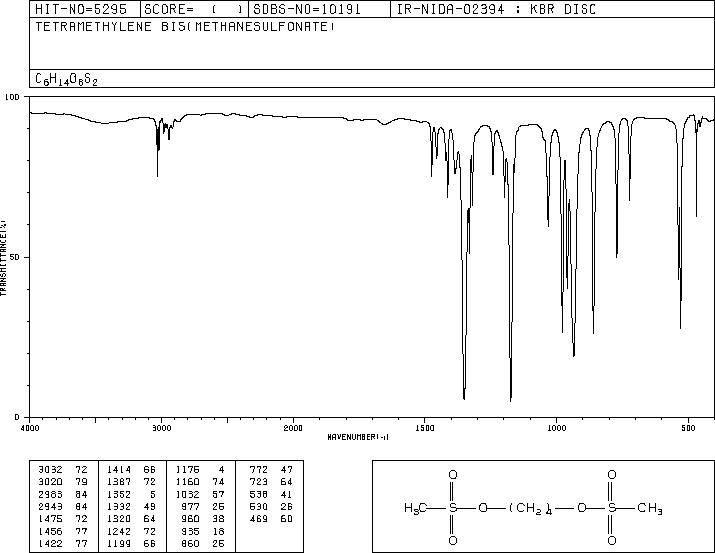Image resolution: width=715 pixels, height=553 pixels.
Task: Click the 2000 wavenumber axis label
Action: tap(293, 428)
